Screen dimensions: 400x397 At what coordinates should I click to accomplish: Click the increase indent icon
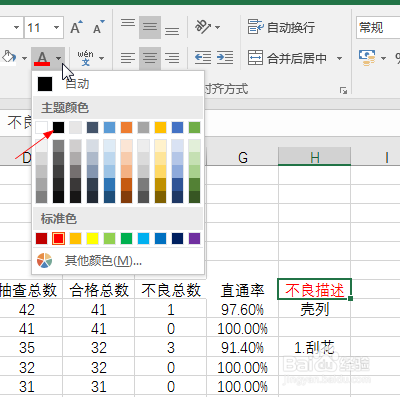[x=225, y=58]
